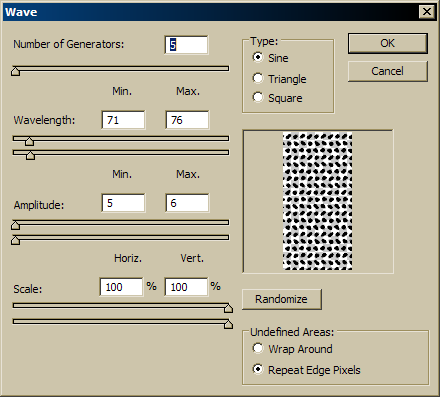Click the Amplitude Min input field
440x397 pixels.
(x=123, y=203)
